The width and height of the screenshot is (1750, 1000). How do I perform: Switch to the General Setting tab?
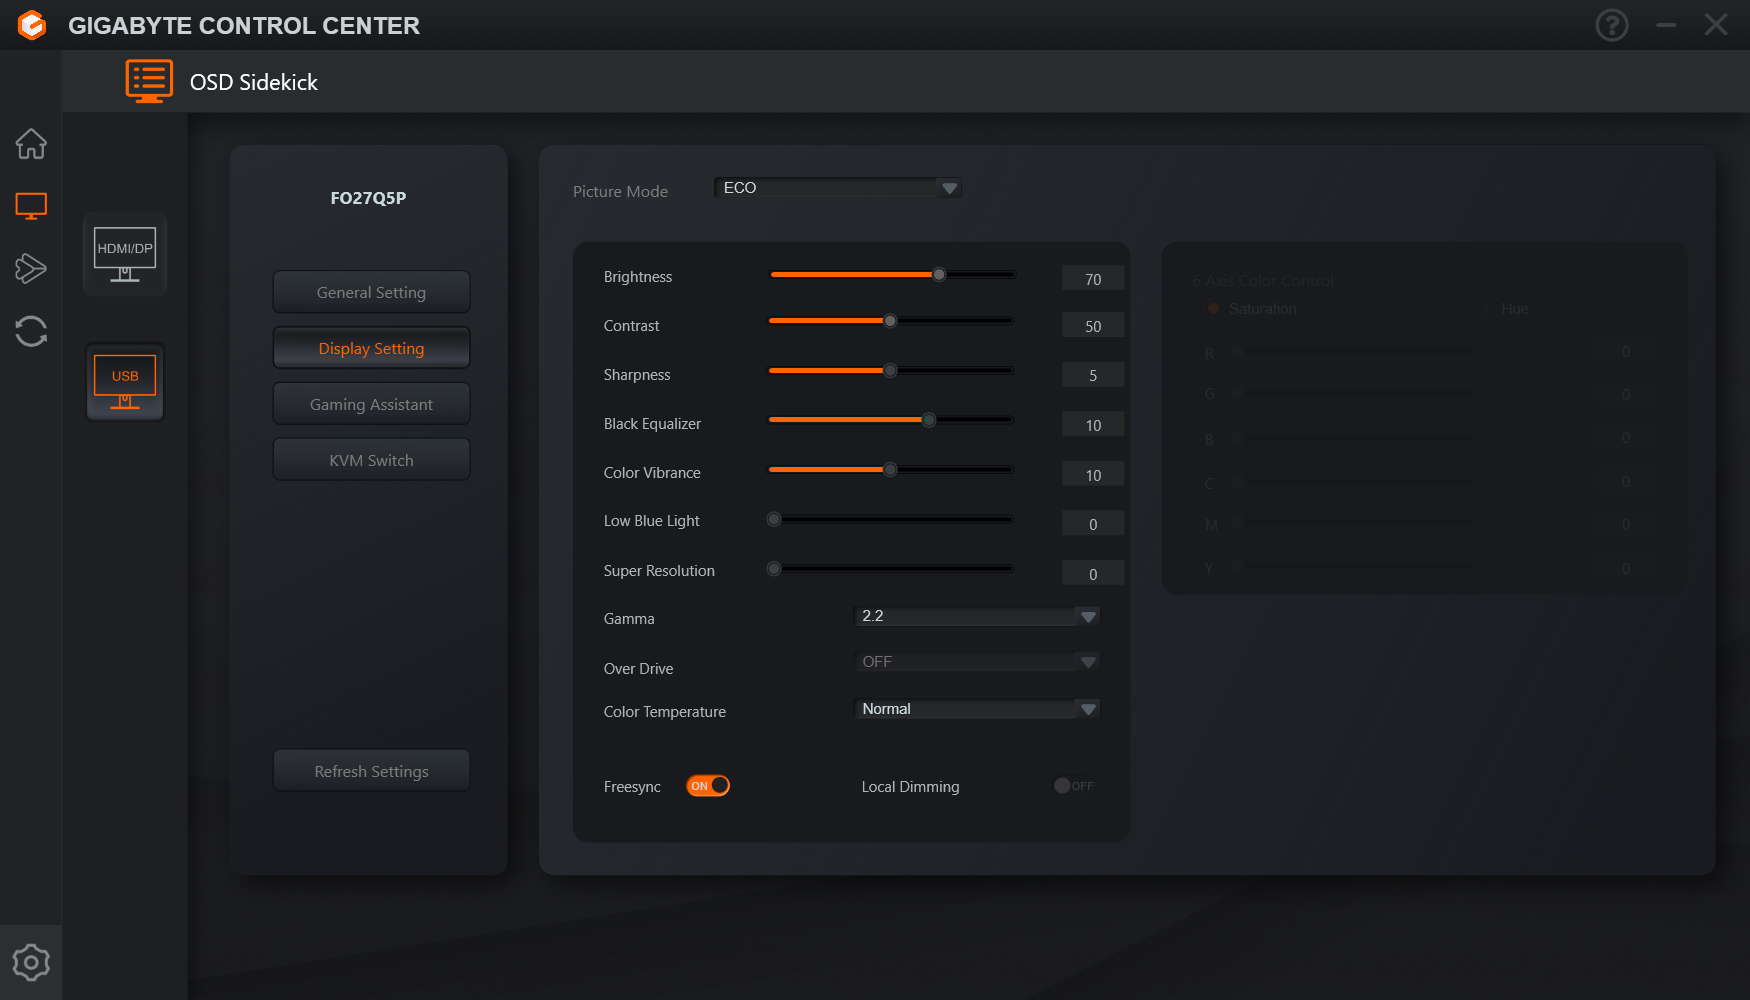click(x=371, y=292)
